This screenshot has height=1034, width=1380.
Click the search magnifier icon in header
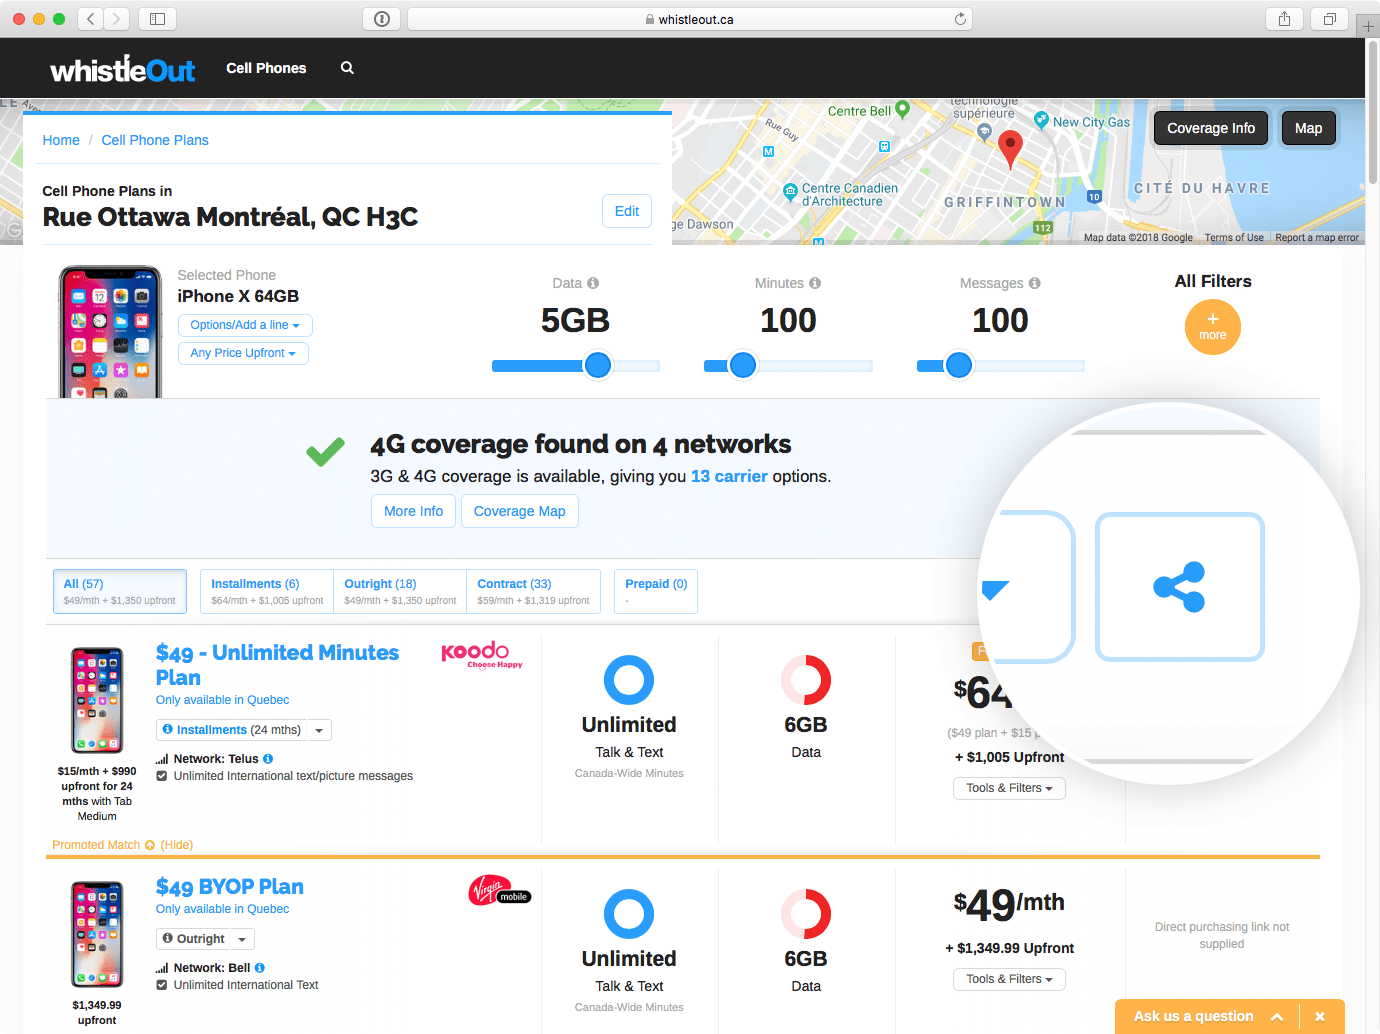[347, 68]
